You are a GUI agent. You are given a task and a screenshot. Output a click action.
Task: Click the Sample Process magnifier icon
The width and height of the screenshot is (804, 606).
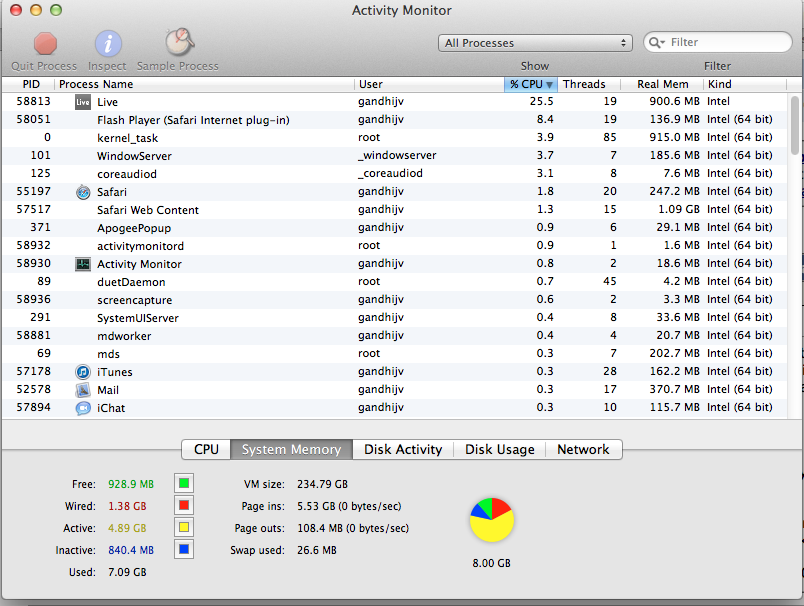pyautogui.click(x=179, y=42)
